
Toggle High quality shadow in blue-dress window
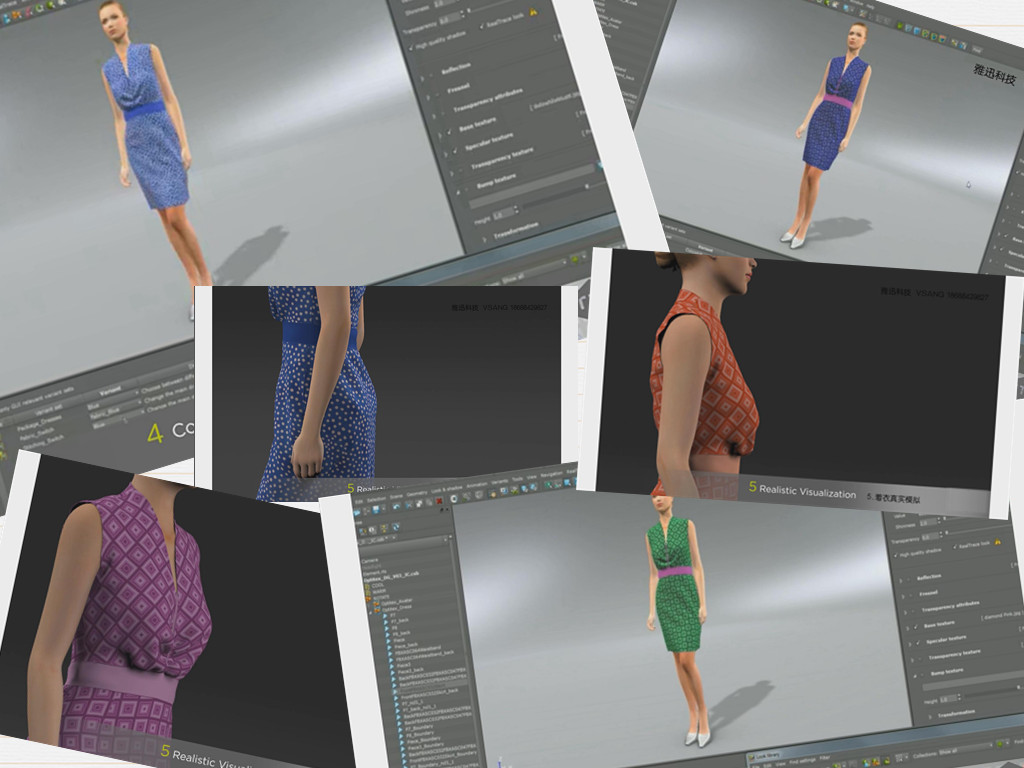click(411, 48)
